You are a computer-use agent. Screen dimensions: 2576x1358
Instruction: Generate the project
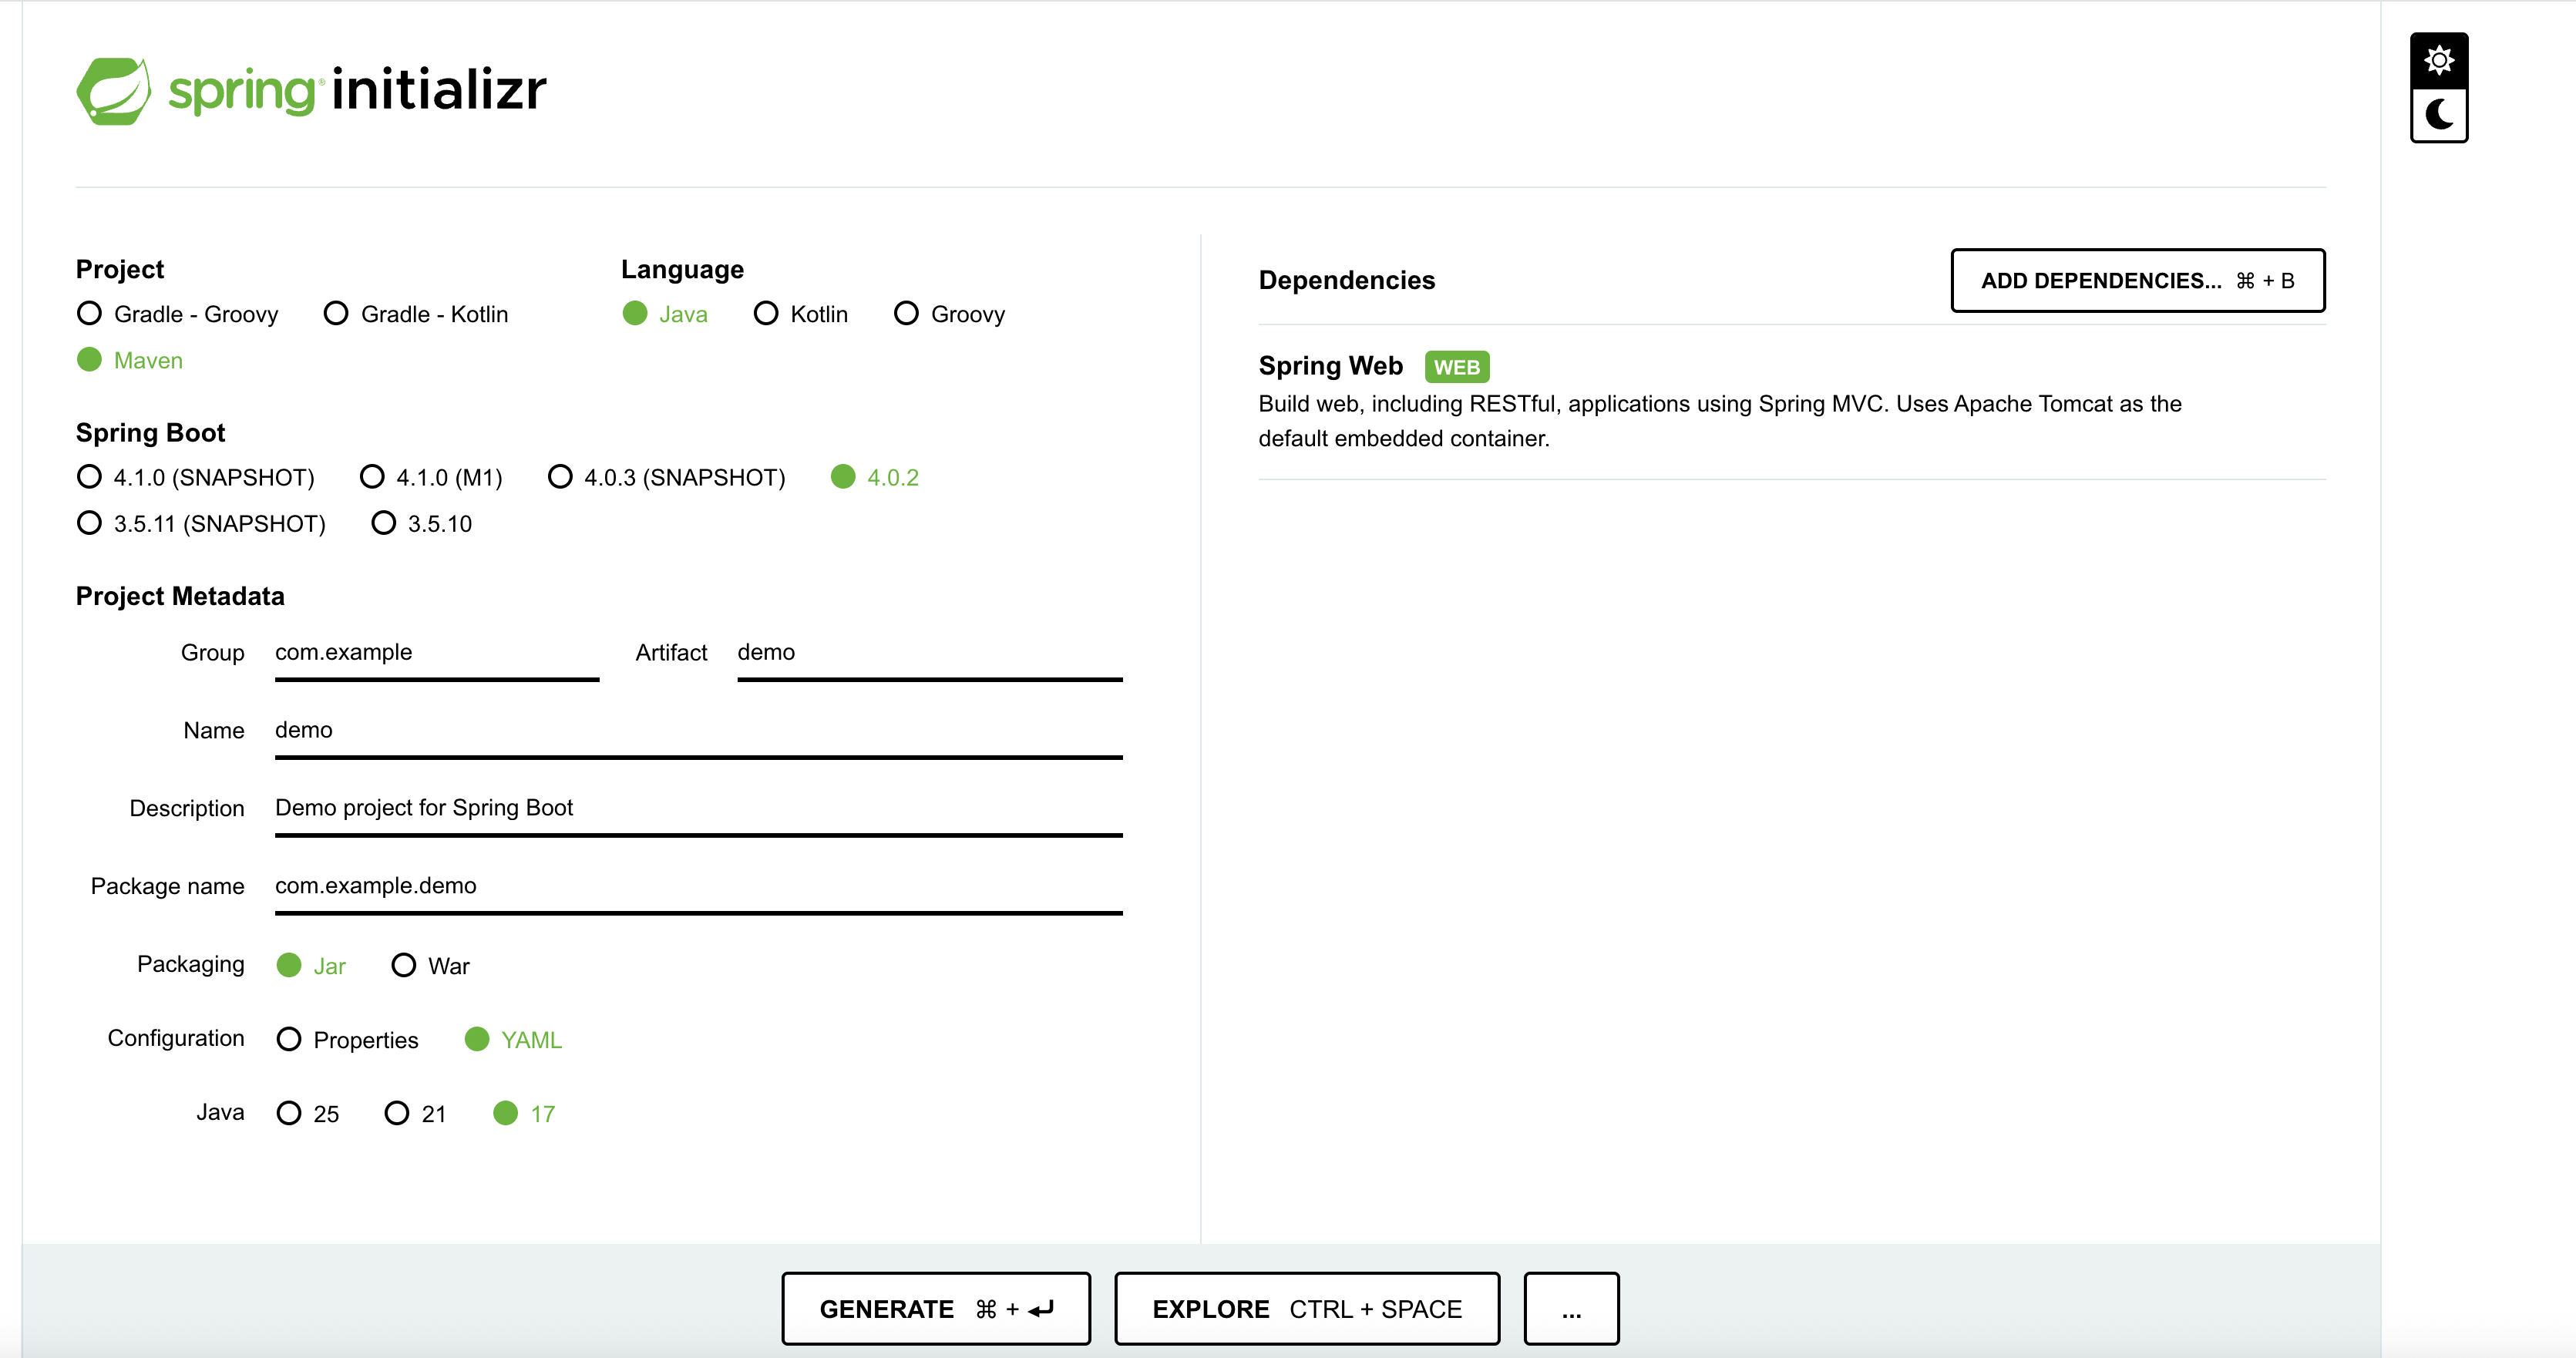936,1309
